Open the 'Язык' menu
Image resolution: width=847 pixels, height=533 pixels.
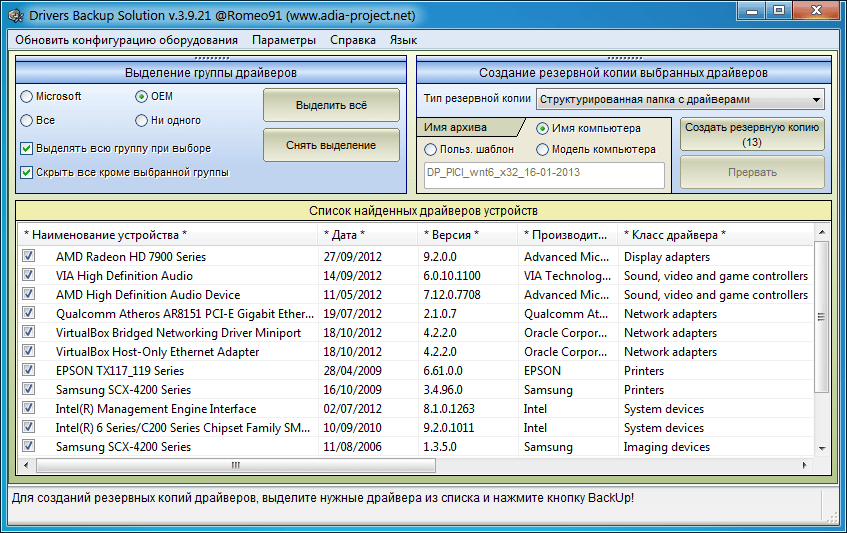point(403,40)
